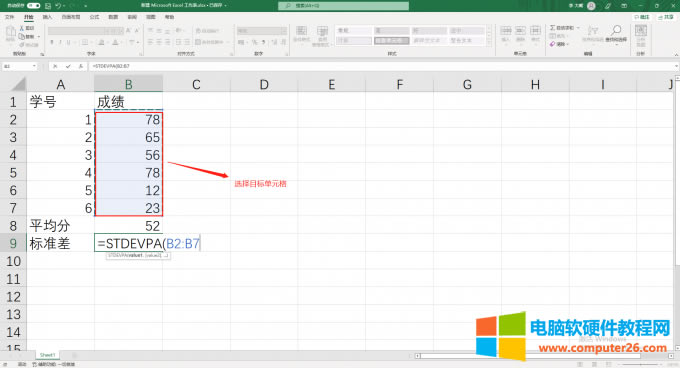Switch to the Formulas ribbon tab
This screenshot has width=680, height=368.
(x=94, y=17)
